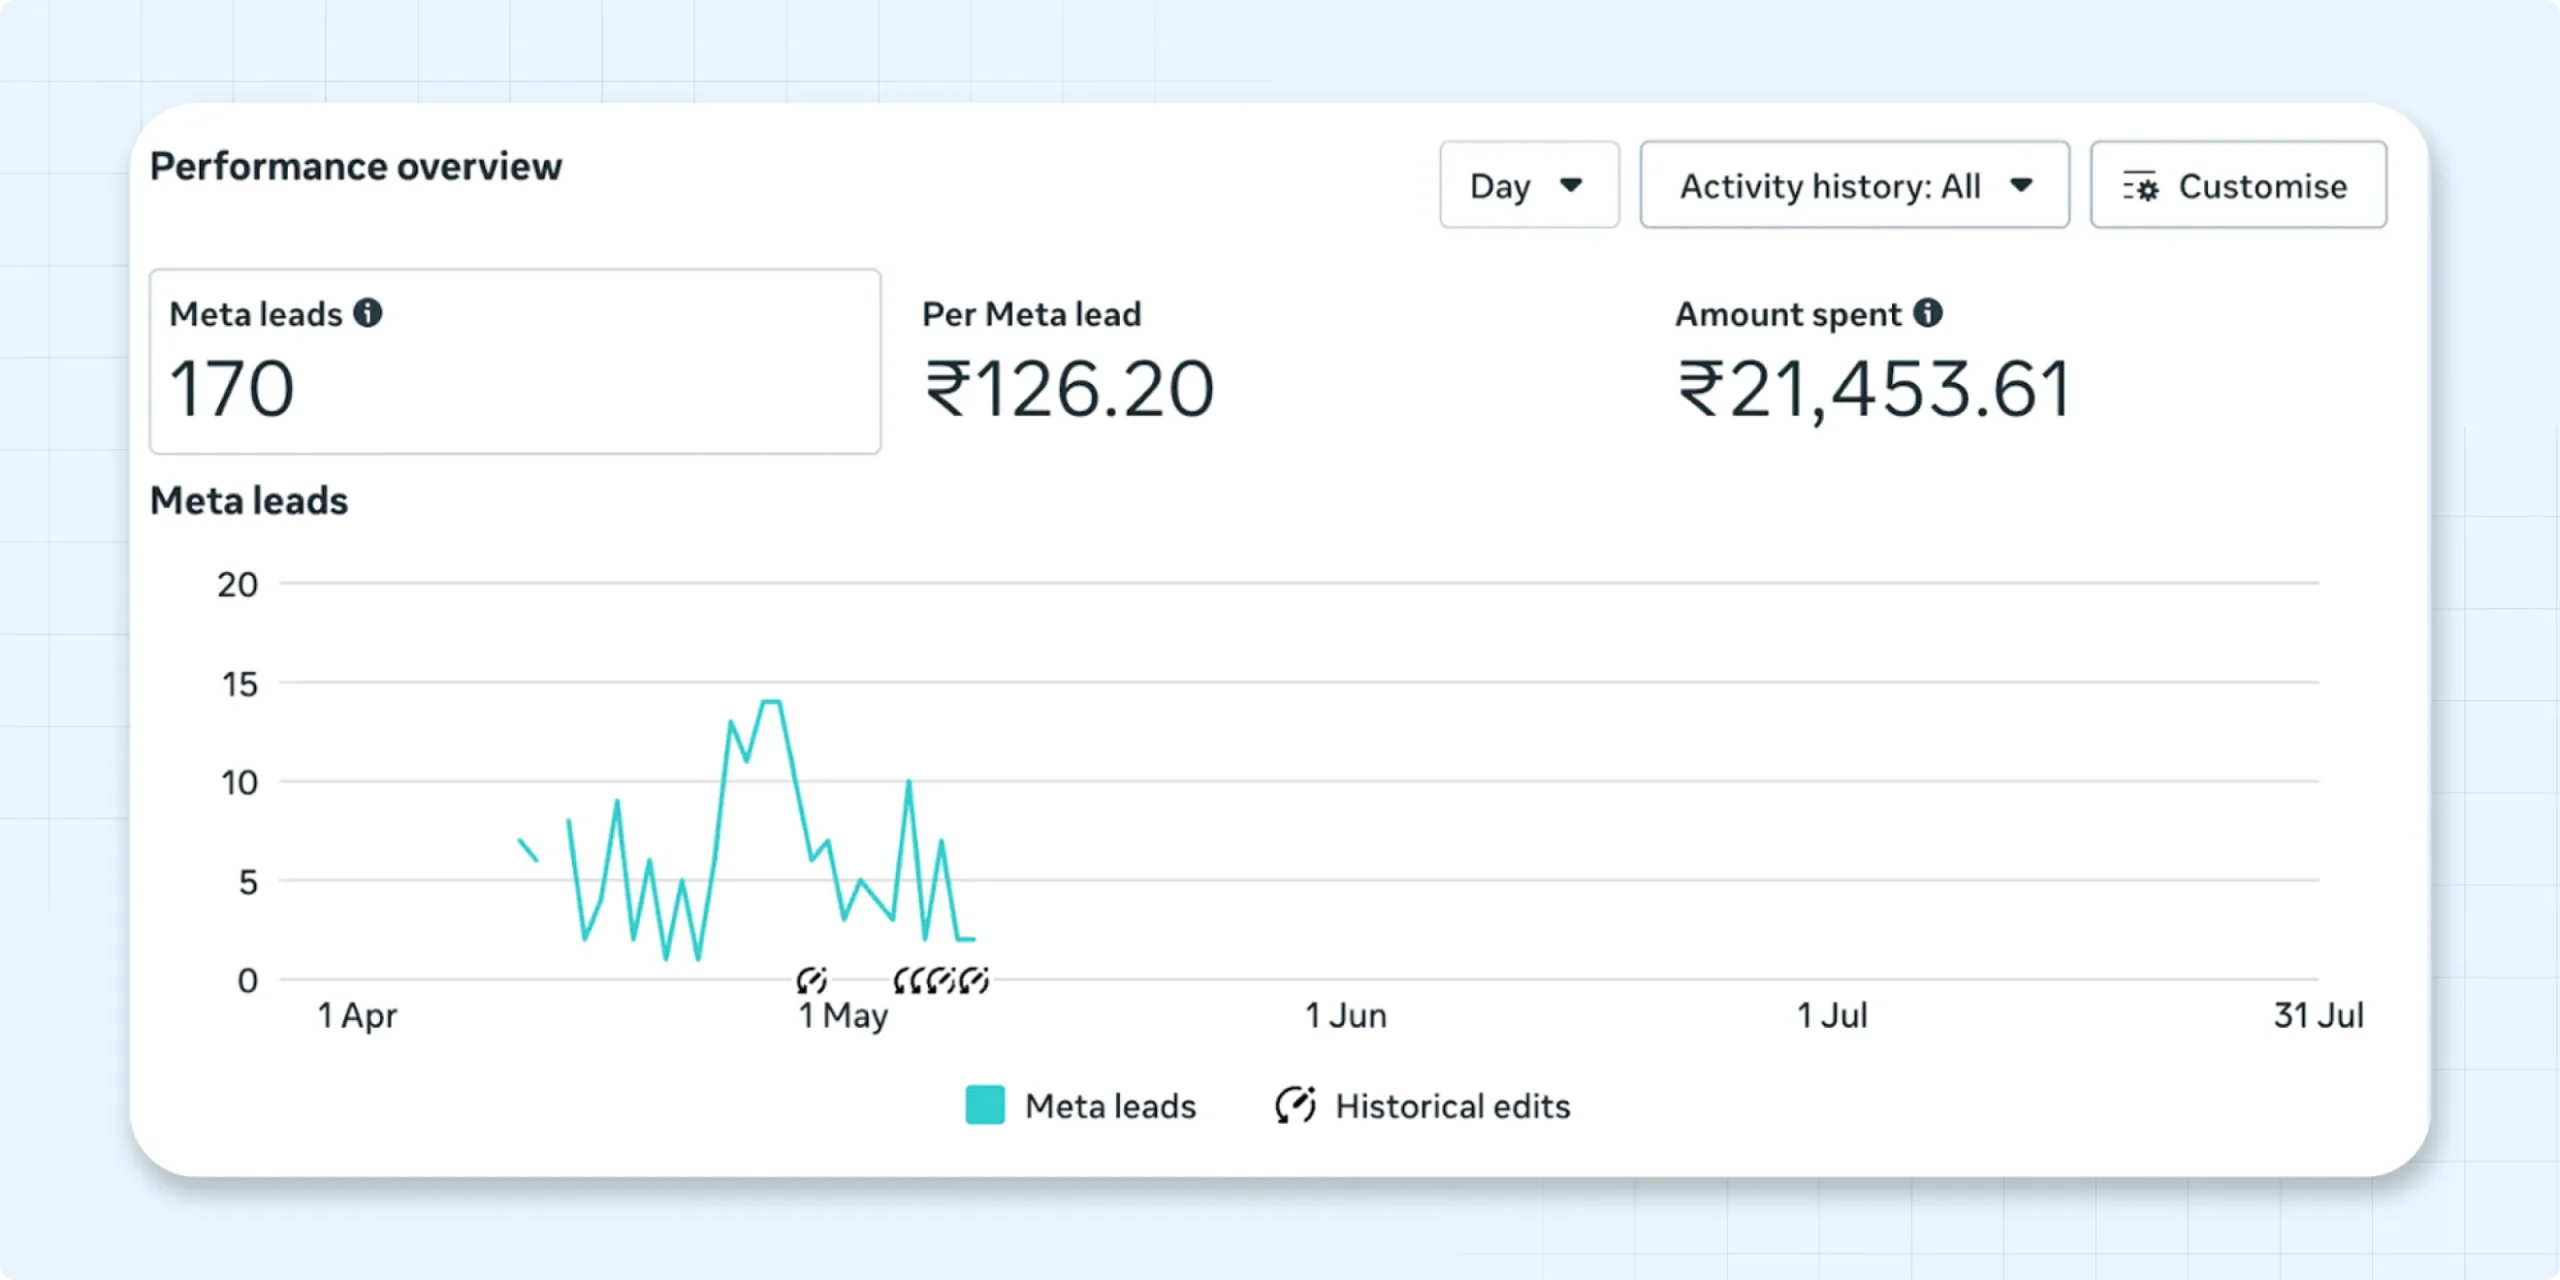This screenshot has height=1280, width=2560.
Task: Click the caret arrow beside Day
Action: (1571, 185)
